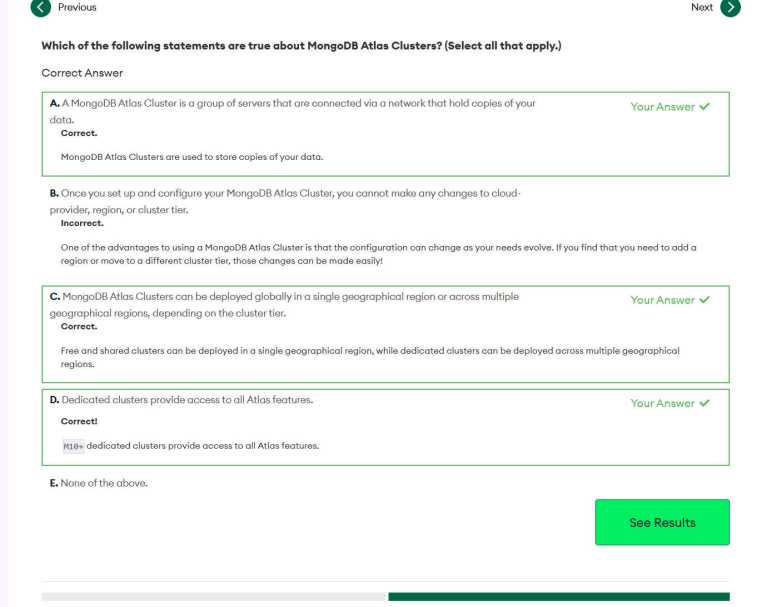Image resolution: width=772 pixels, height=607 pixels.
Task: Click the Previous arrow circle icon
Action: click(x=41, y=8)
